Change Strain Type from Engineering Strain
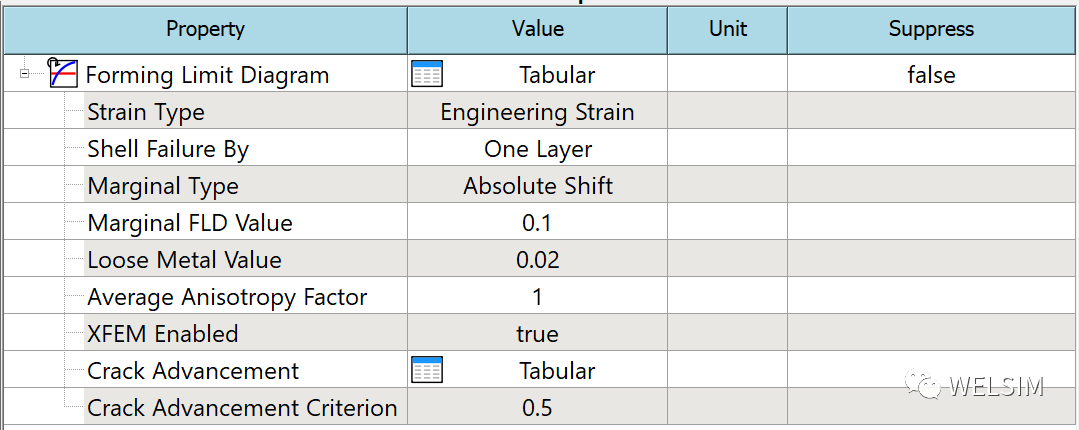 [537, 111]
